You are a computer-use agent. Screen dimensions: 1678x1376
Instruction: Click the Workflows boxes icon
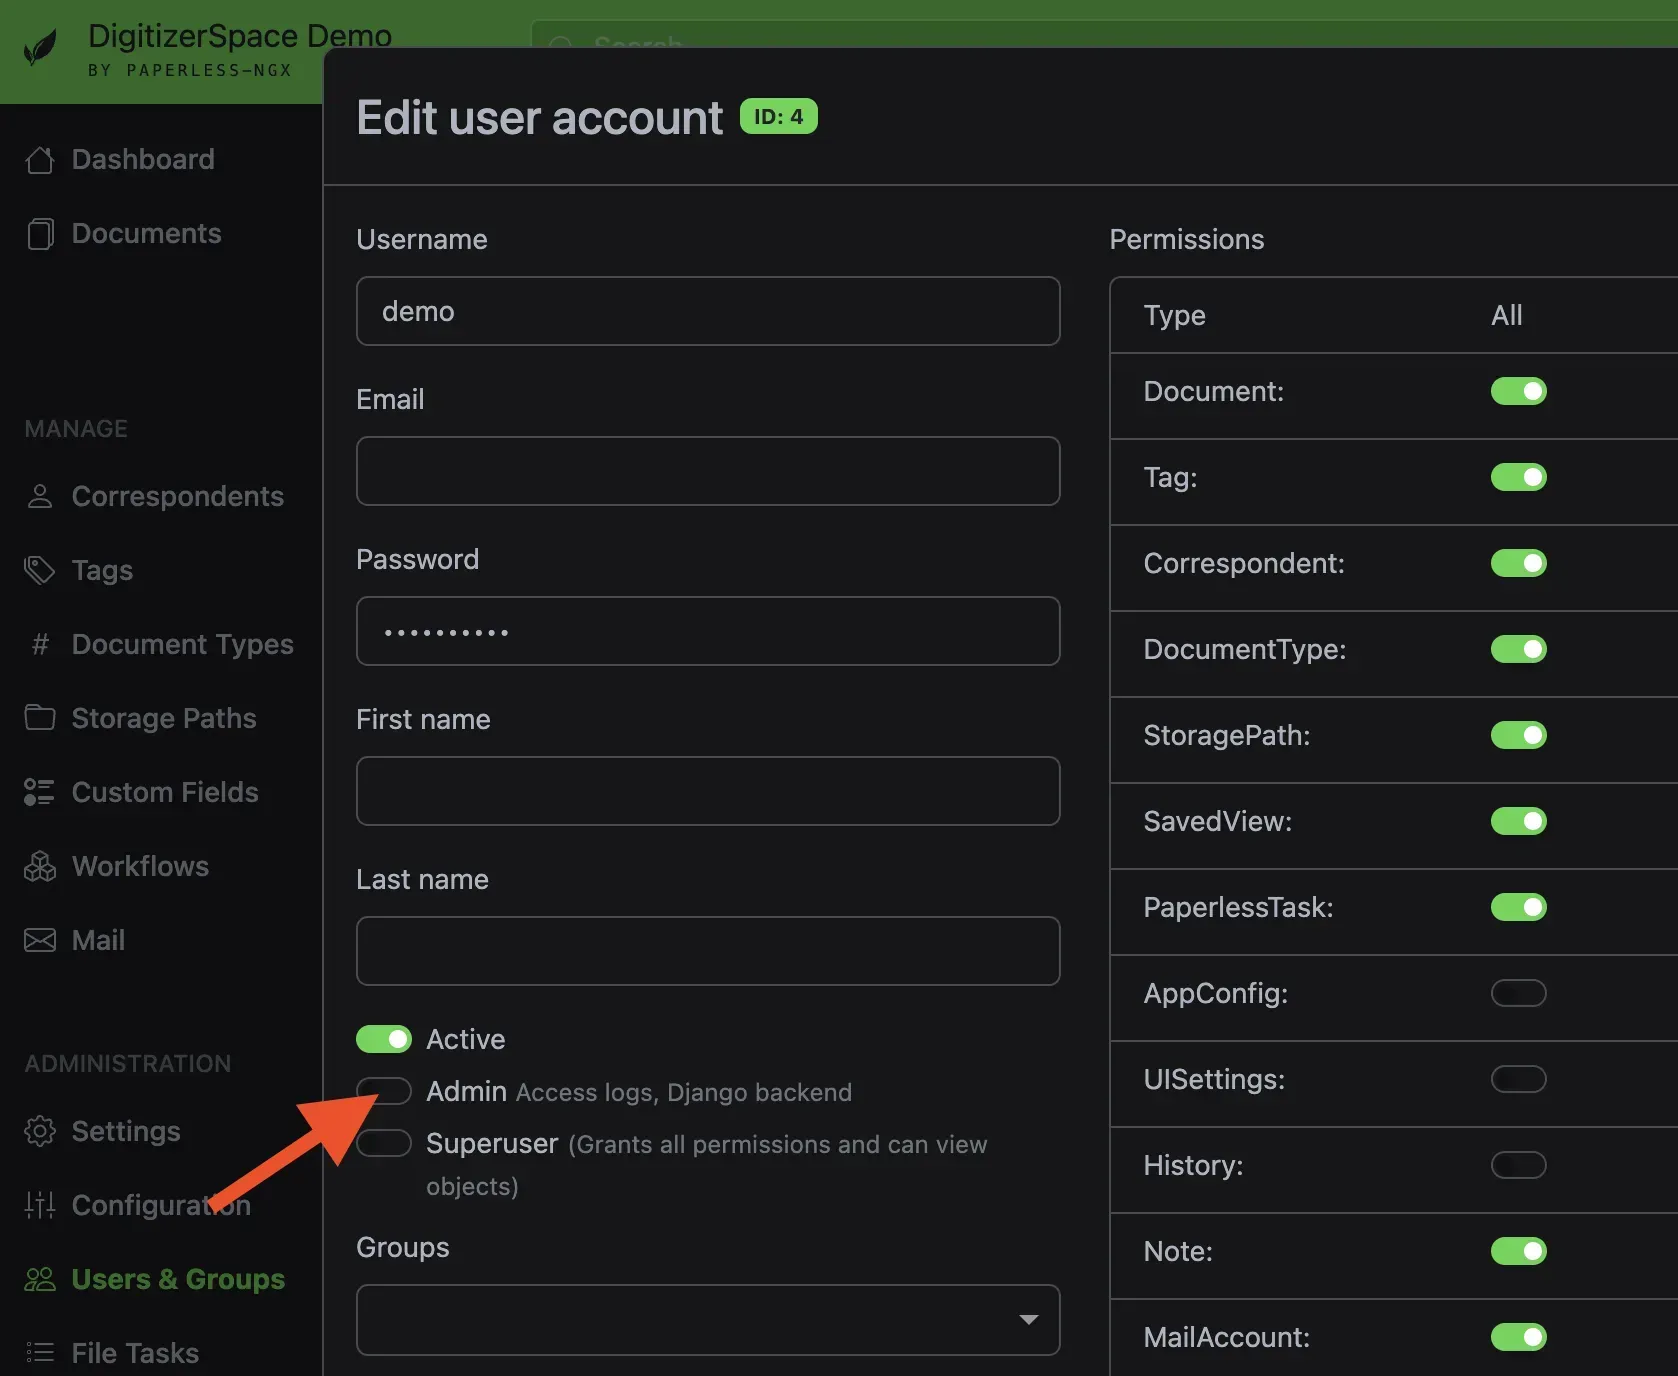[x=40, y=866]
